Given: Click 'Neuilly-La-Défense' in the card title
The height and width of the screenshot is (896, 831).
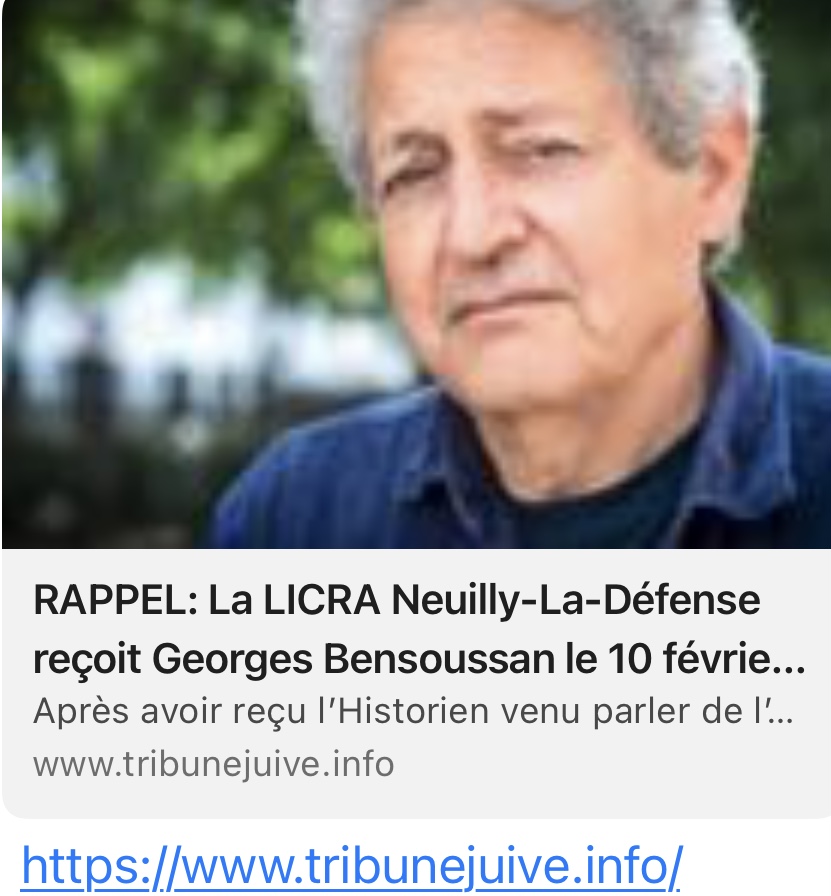Looking at the screenshot, I should coord(576,602).
